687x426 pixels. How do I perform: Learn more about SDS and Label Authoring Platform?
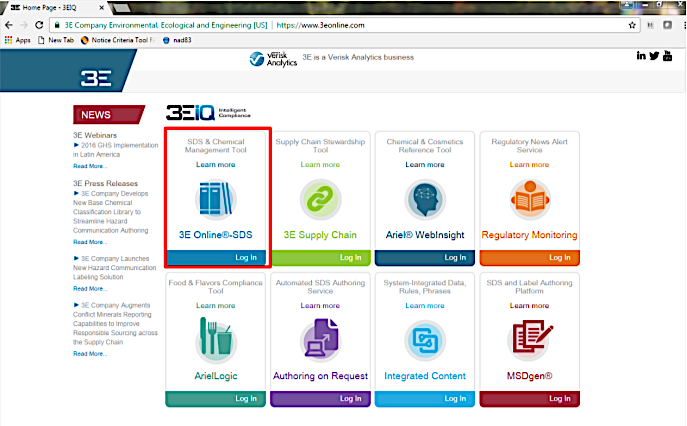[x=529, y=305]
